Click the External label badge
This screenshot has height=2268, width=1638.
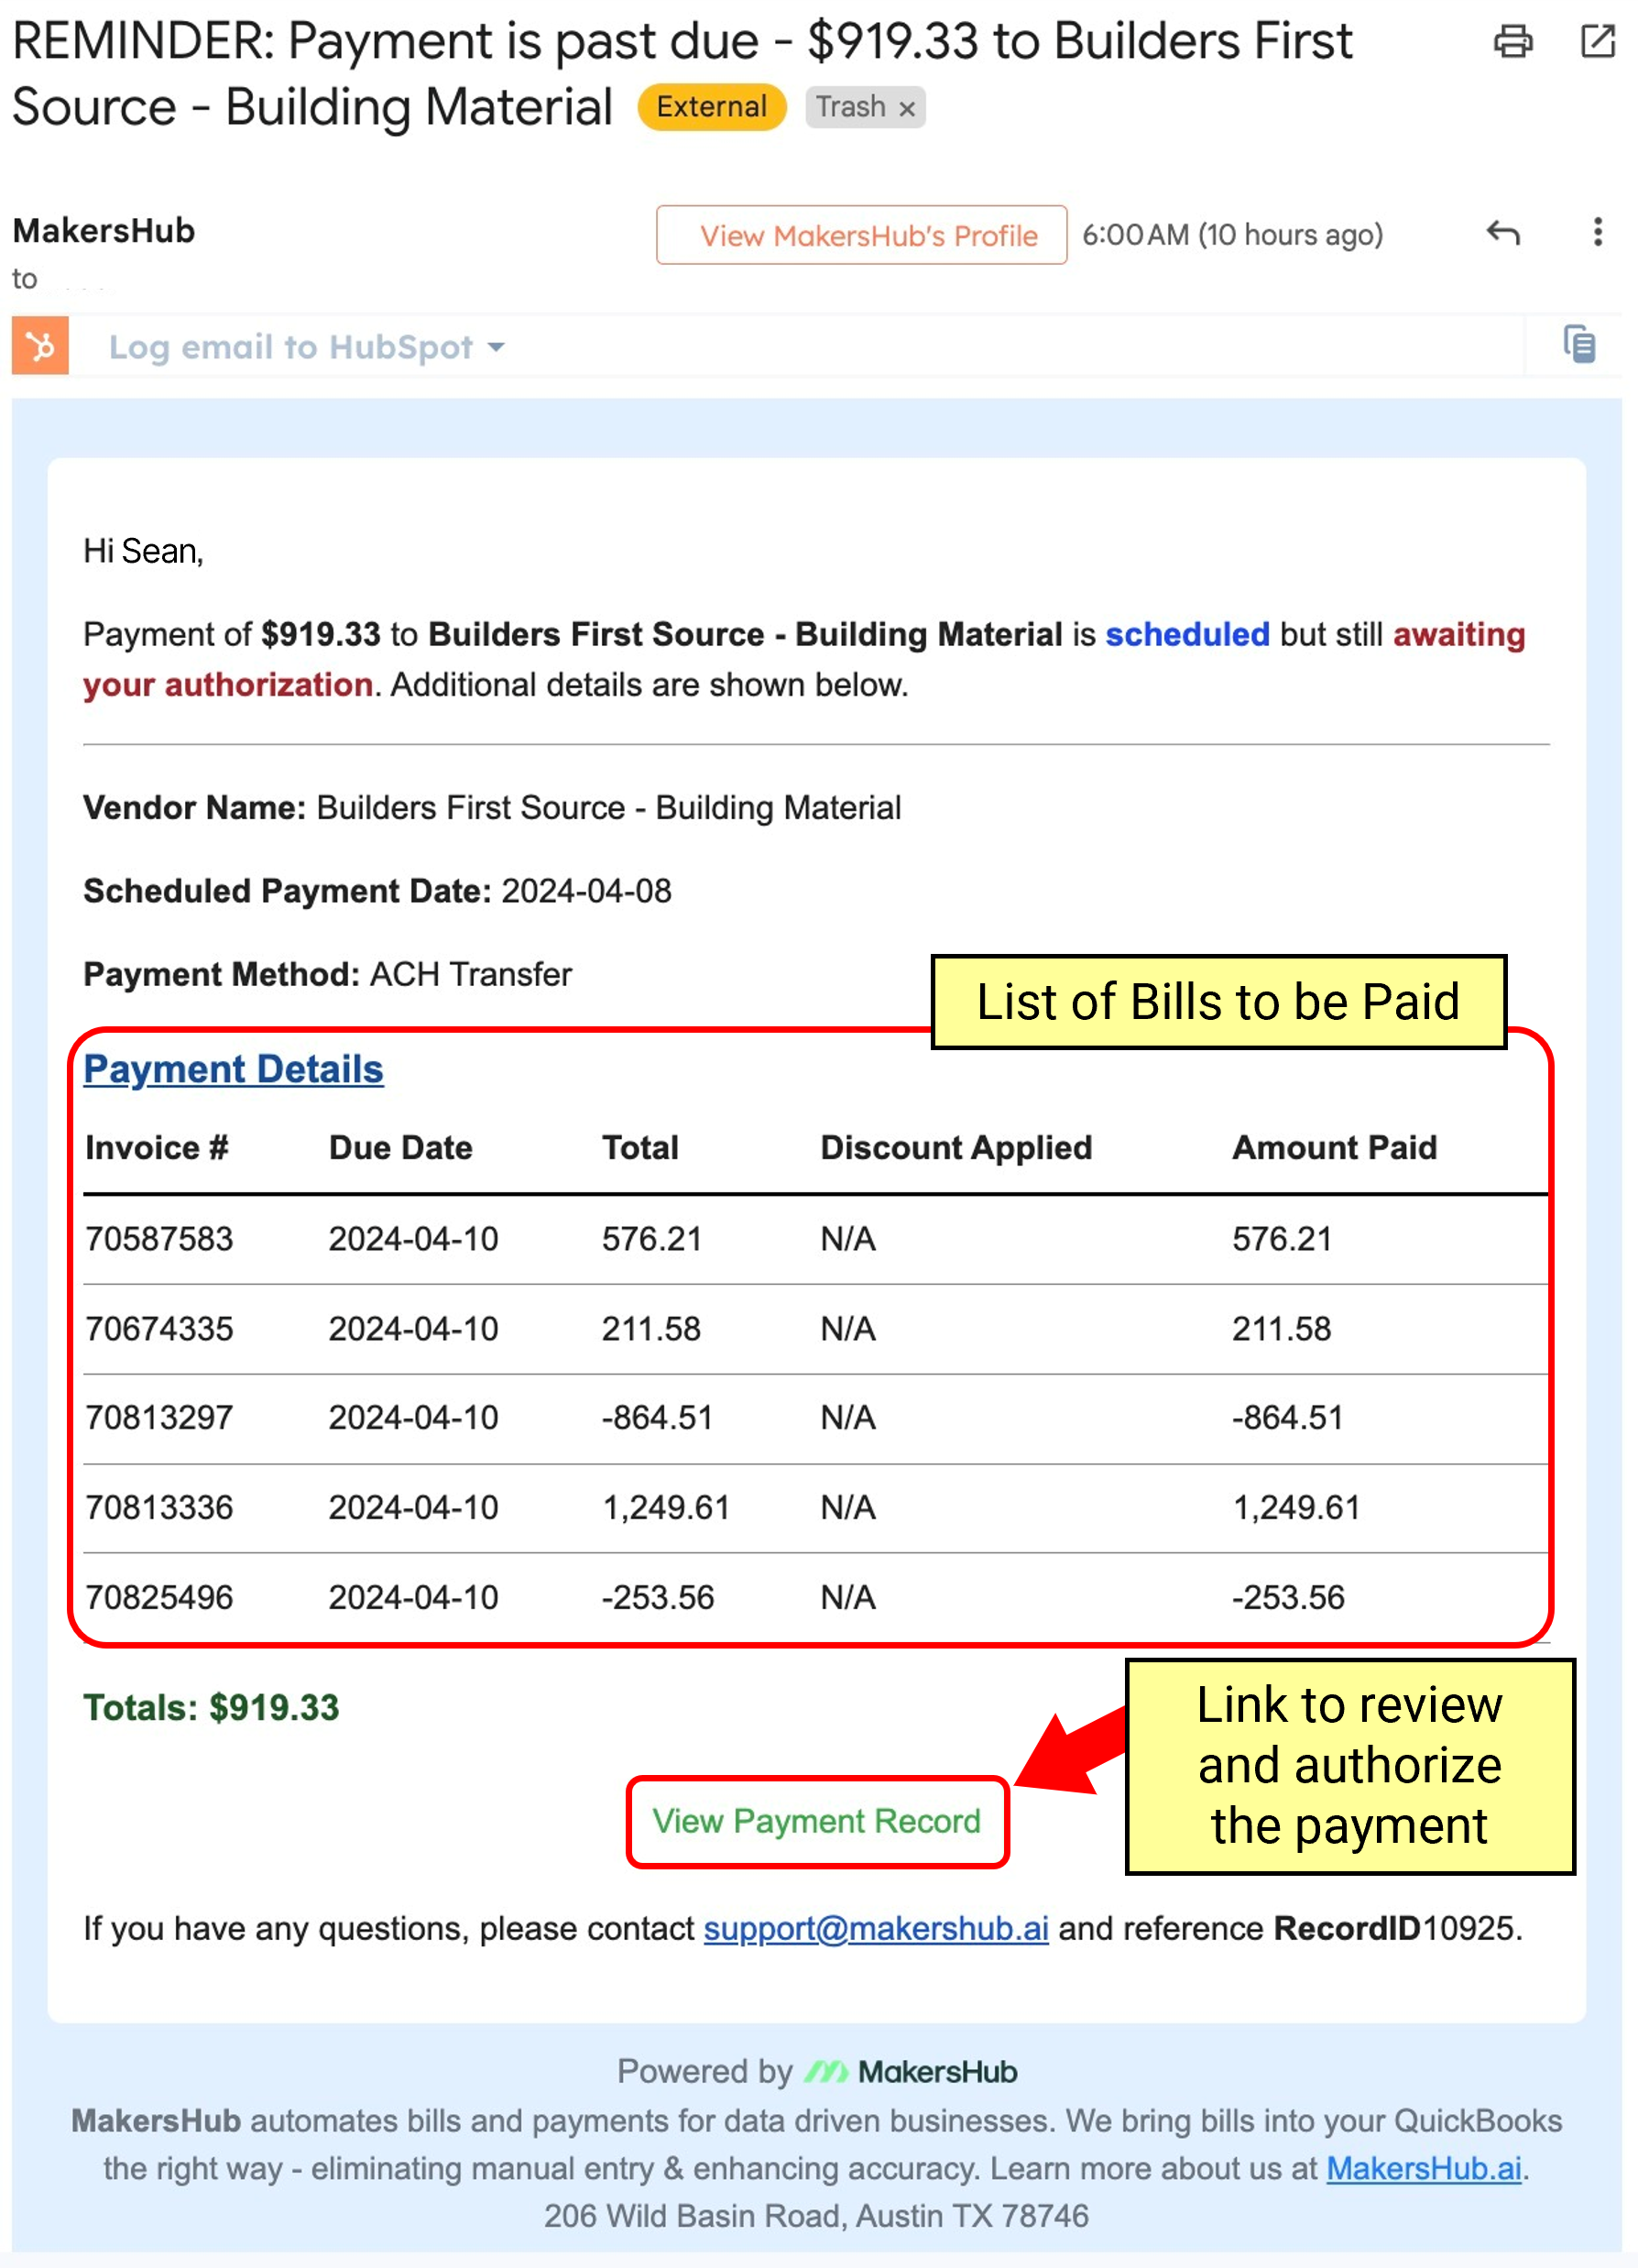pos(712,107)
